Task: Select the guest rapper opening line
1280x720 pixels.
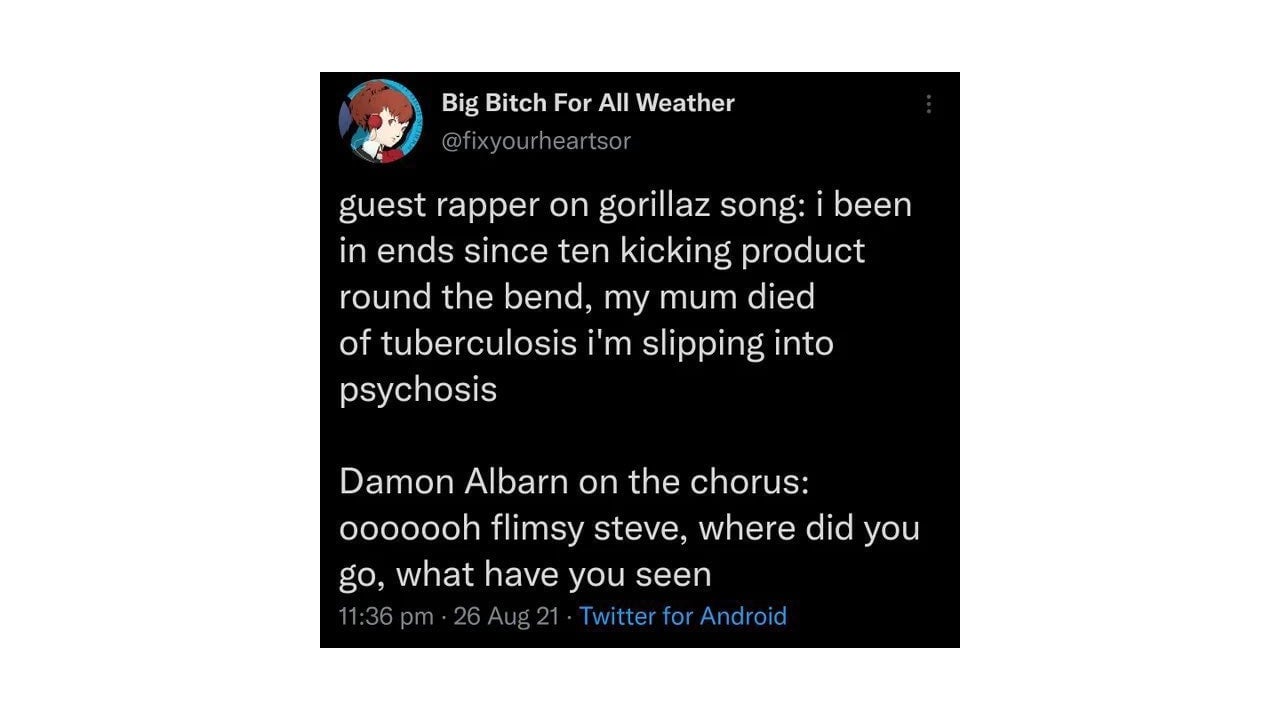Action: tap(626, 206)
